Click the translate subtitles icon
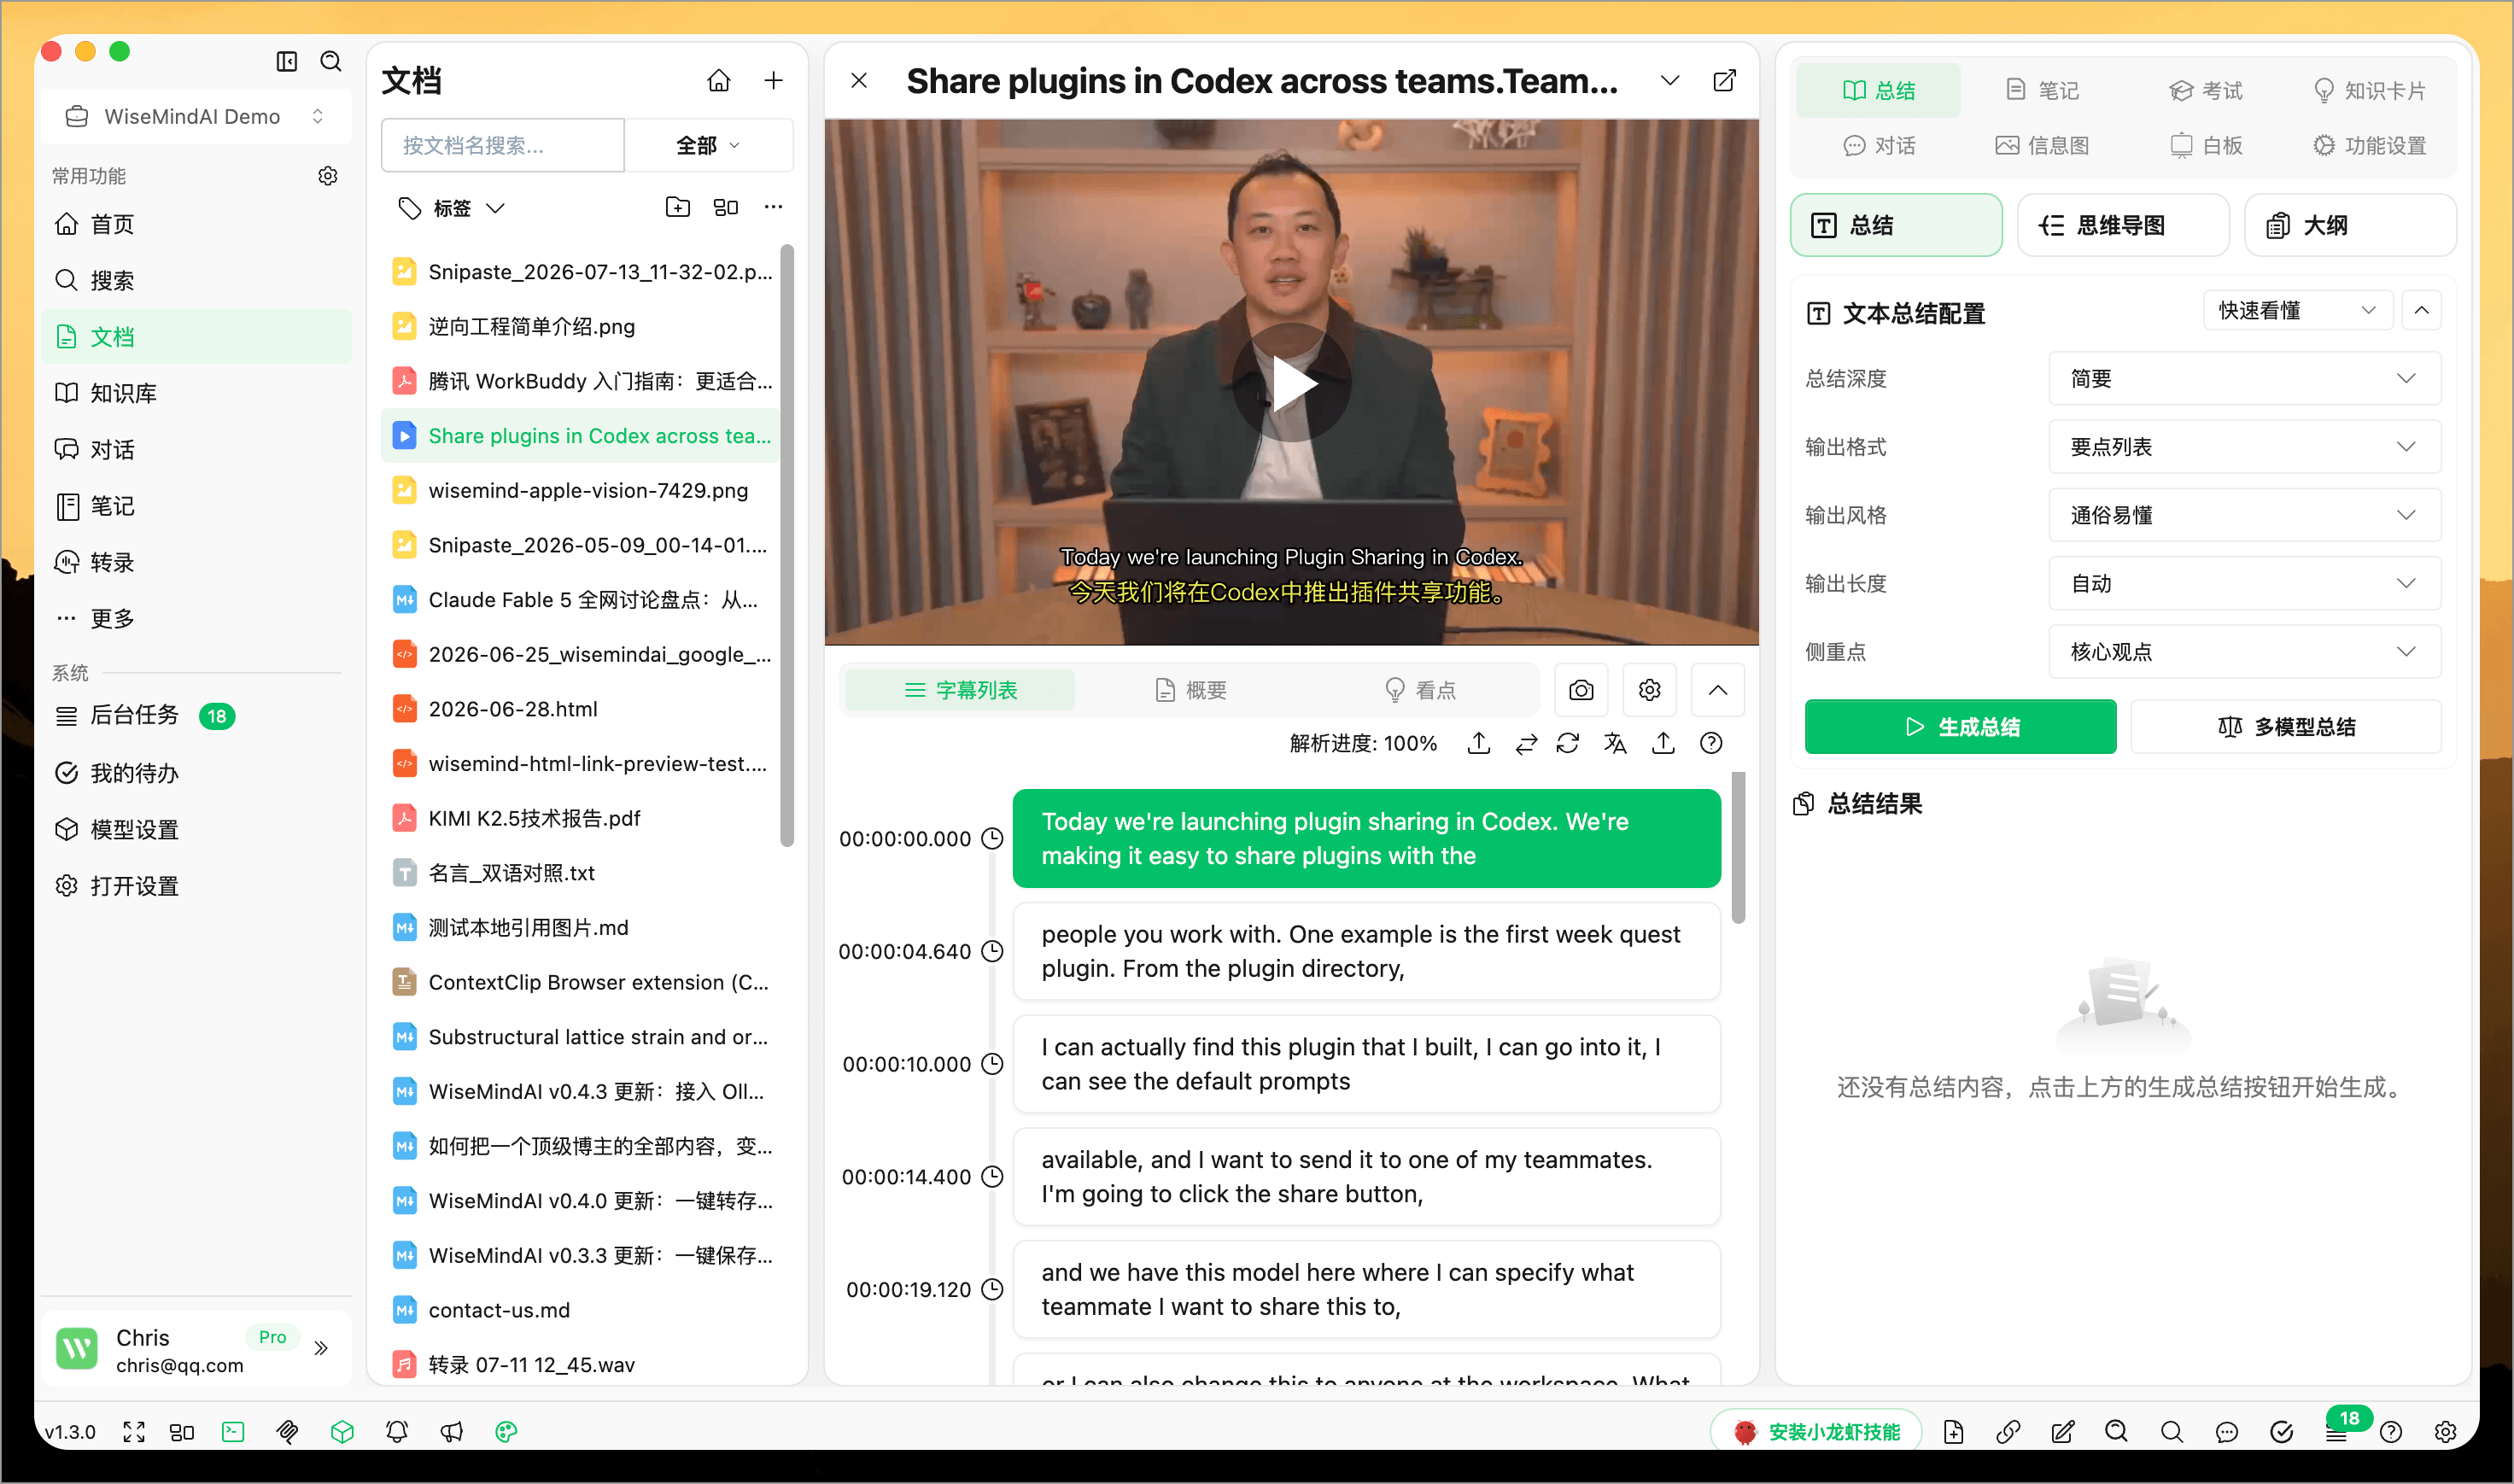2514x1484 pixels. [1615, 743]
